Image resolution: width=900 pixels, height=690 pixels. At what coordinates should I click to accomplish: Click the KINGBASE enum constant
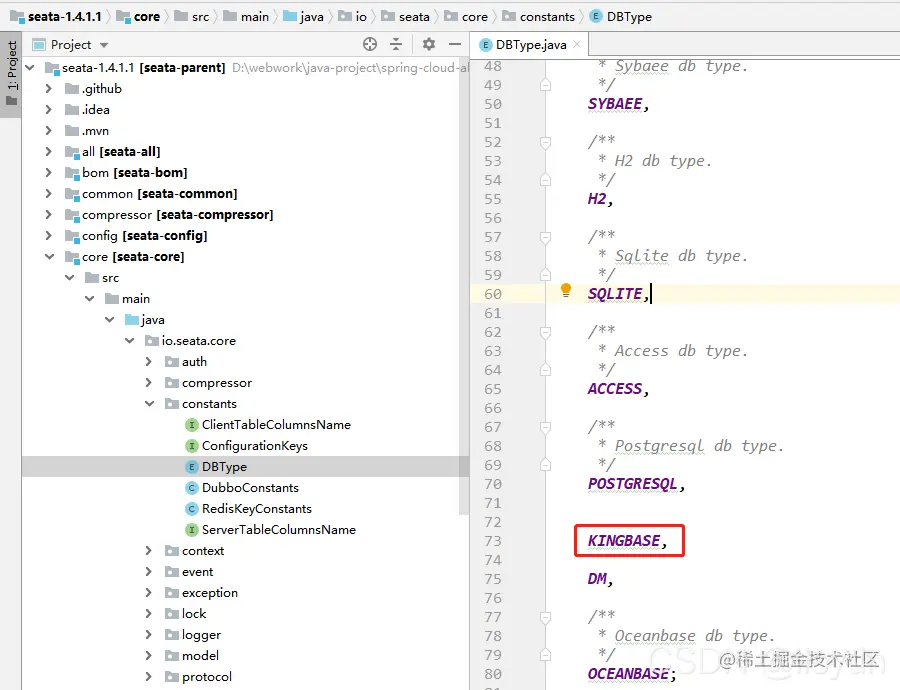click(624, 541)
